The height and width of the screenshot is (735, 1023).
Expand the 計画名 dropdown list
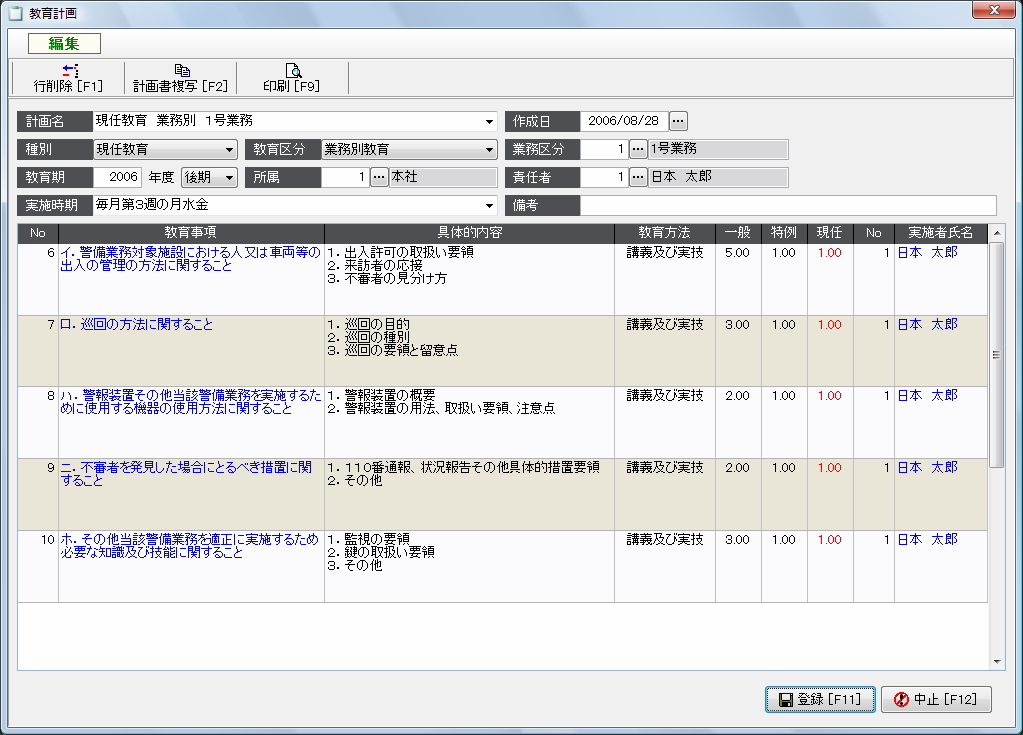point(489,122)
